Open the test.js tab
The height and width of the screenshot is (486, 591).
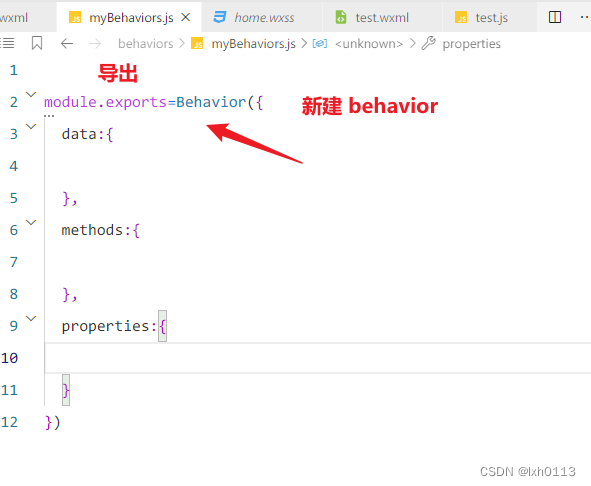tap(490, 17)
